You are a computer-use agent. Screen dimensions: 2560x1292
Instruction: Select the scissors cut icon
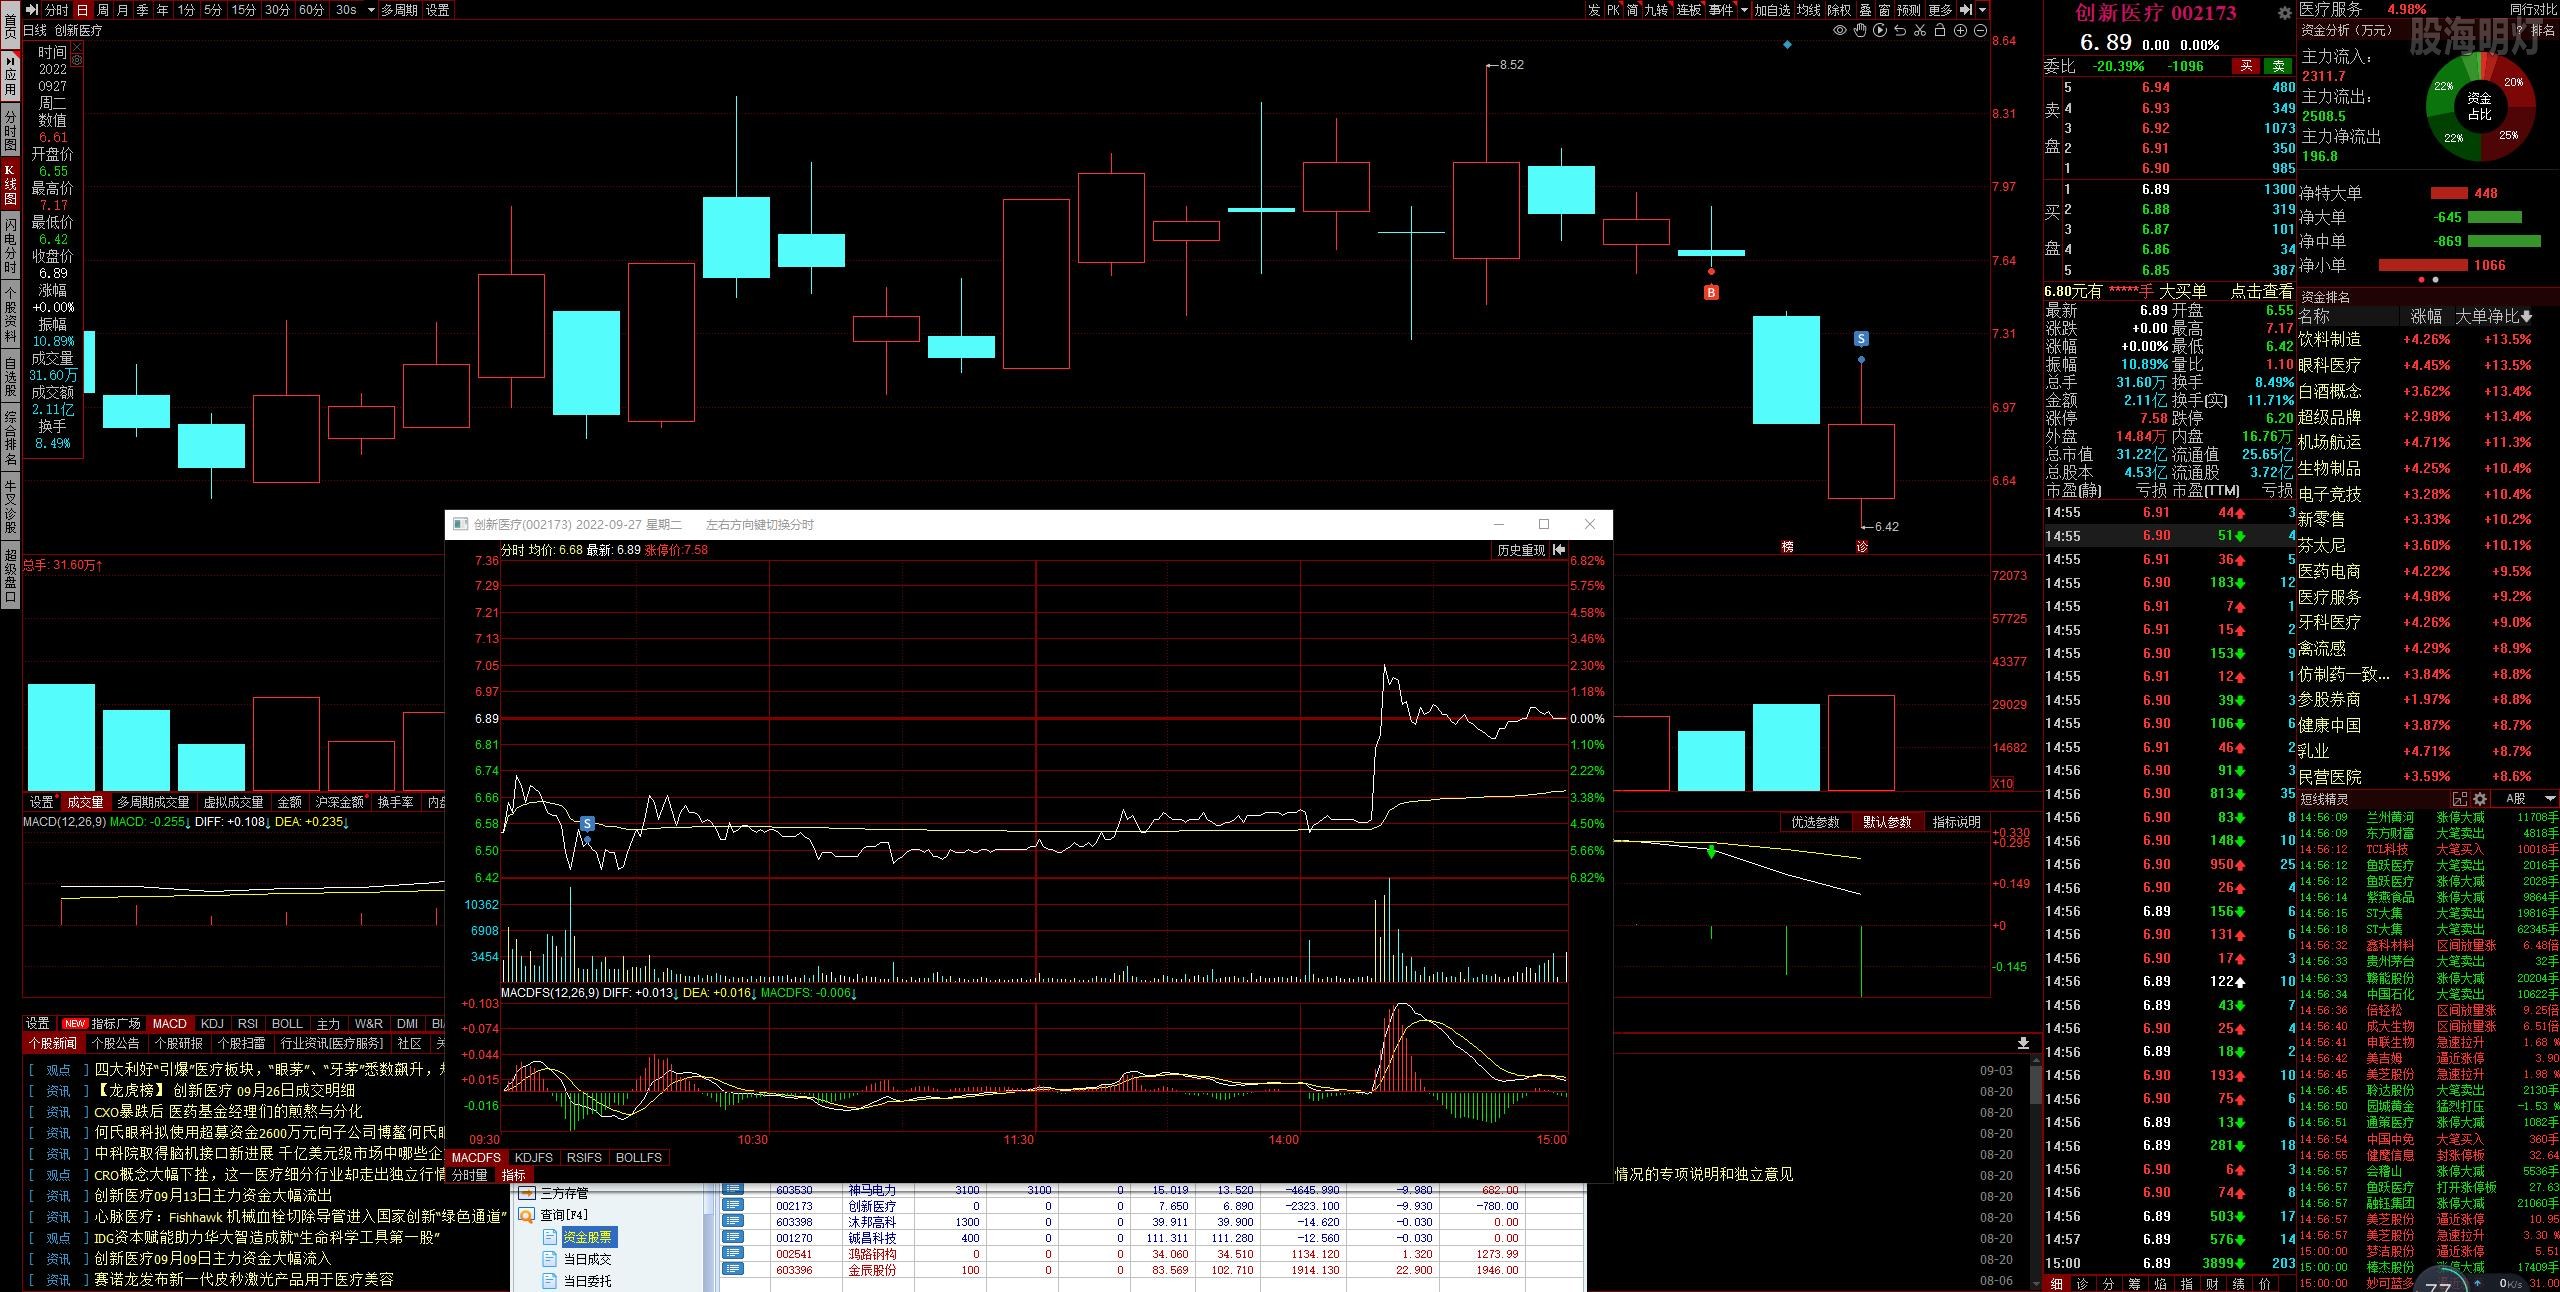click(1919, 31)
